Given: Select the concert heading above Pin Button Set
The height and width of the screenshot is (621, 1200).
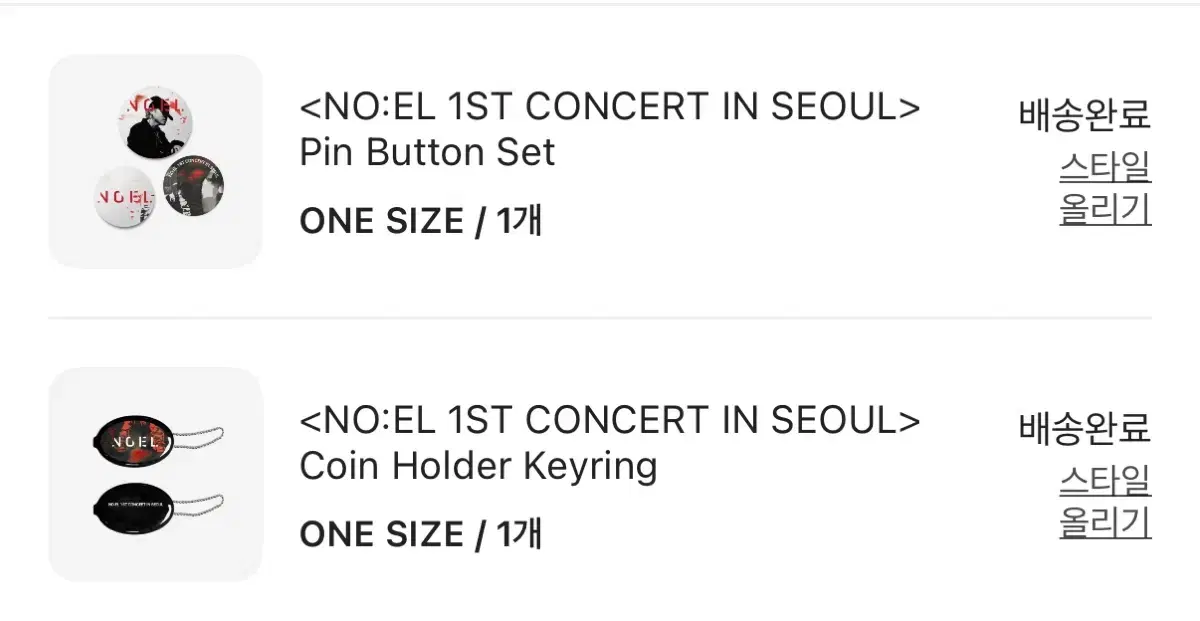Looking at the screenshot, I should coord(610,107).
